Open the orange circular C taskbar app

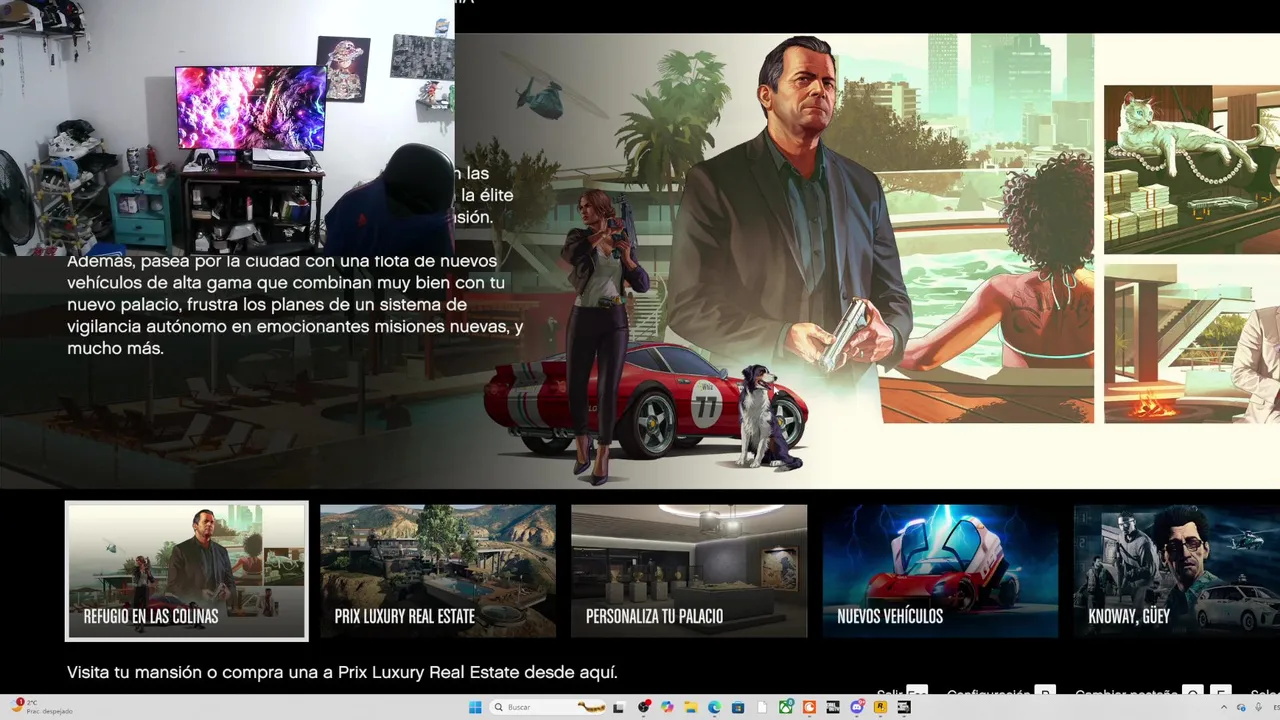[809, 707]
